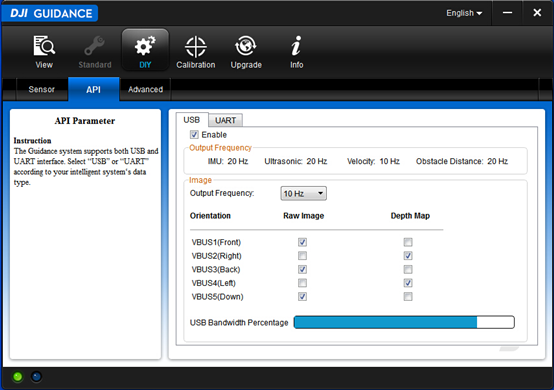Click the orange Image group title
Image resolution: width=554 pixels, height=390 pixels.
(x=200, y=180)
